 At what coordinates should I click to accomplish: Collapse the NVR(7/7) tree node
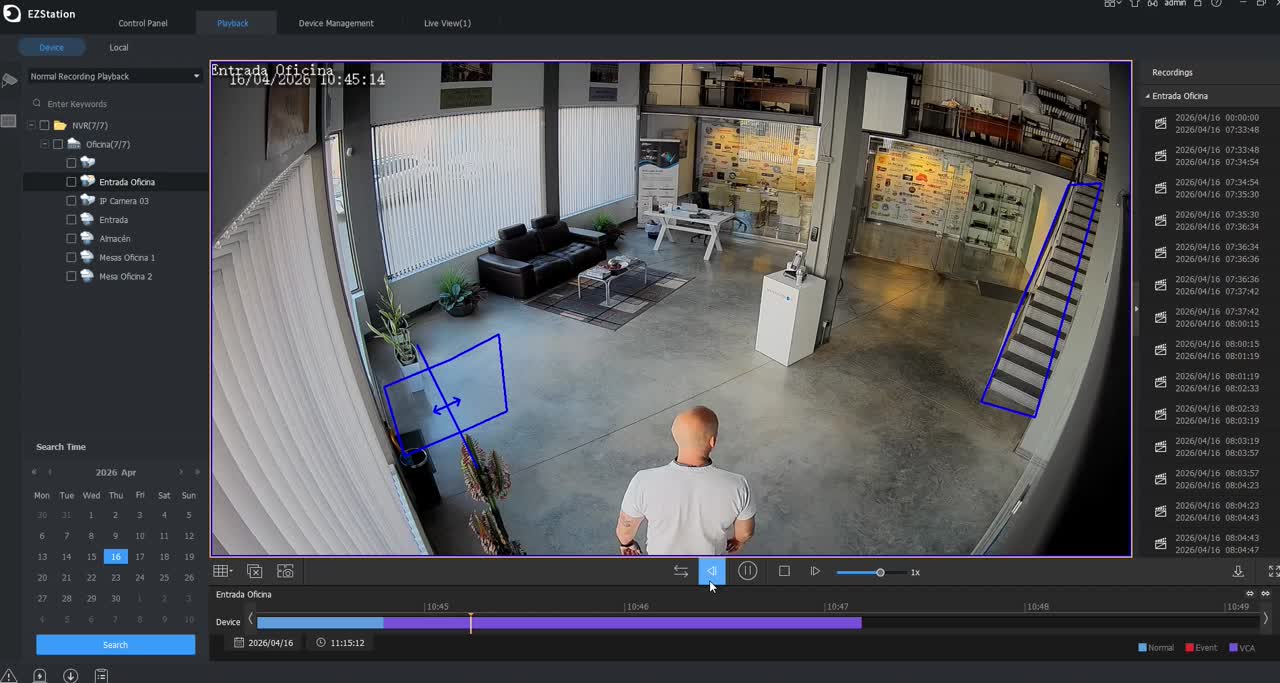31,126
